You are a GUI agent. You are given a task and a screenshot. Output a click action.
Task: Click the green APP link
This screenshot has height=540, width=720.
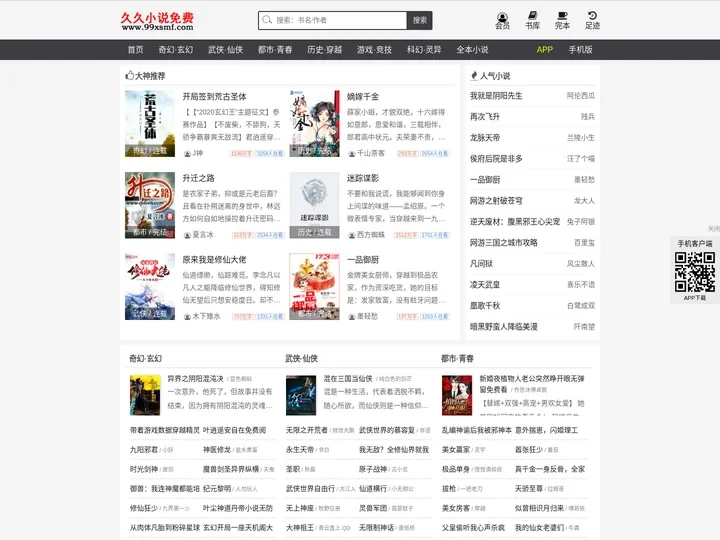pos(545,50)
